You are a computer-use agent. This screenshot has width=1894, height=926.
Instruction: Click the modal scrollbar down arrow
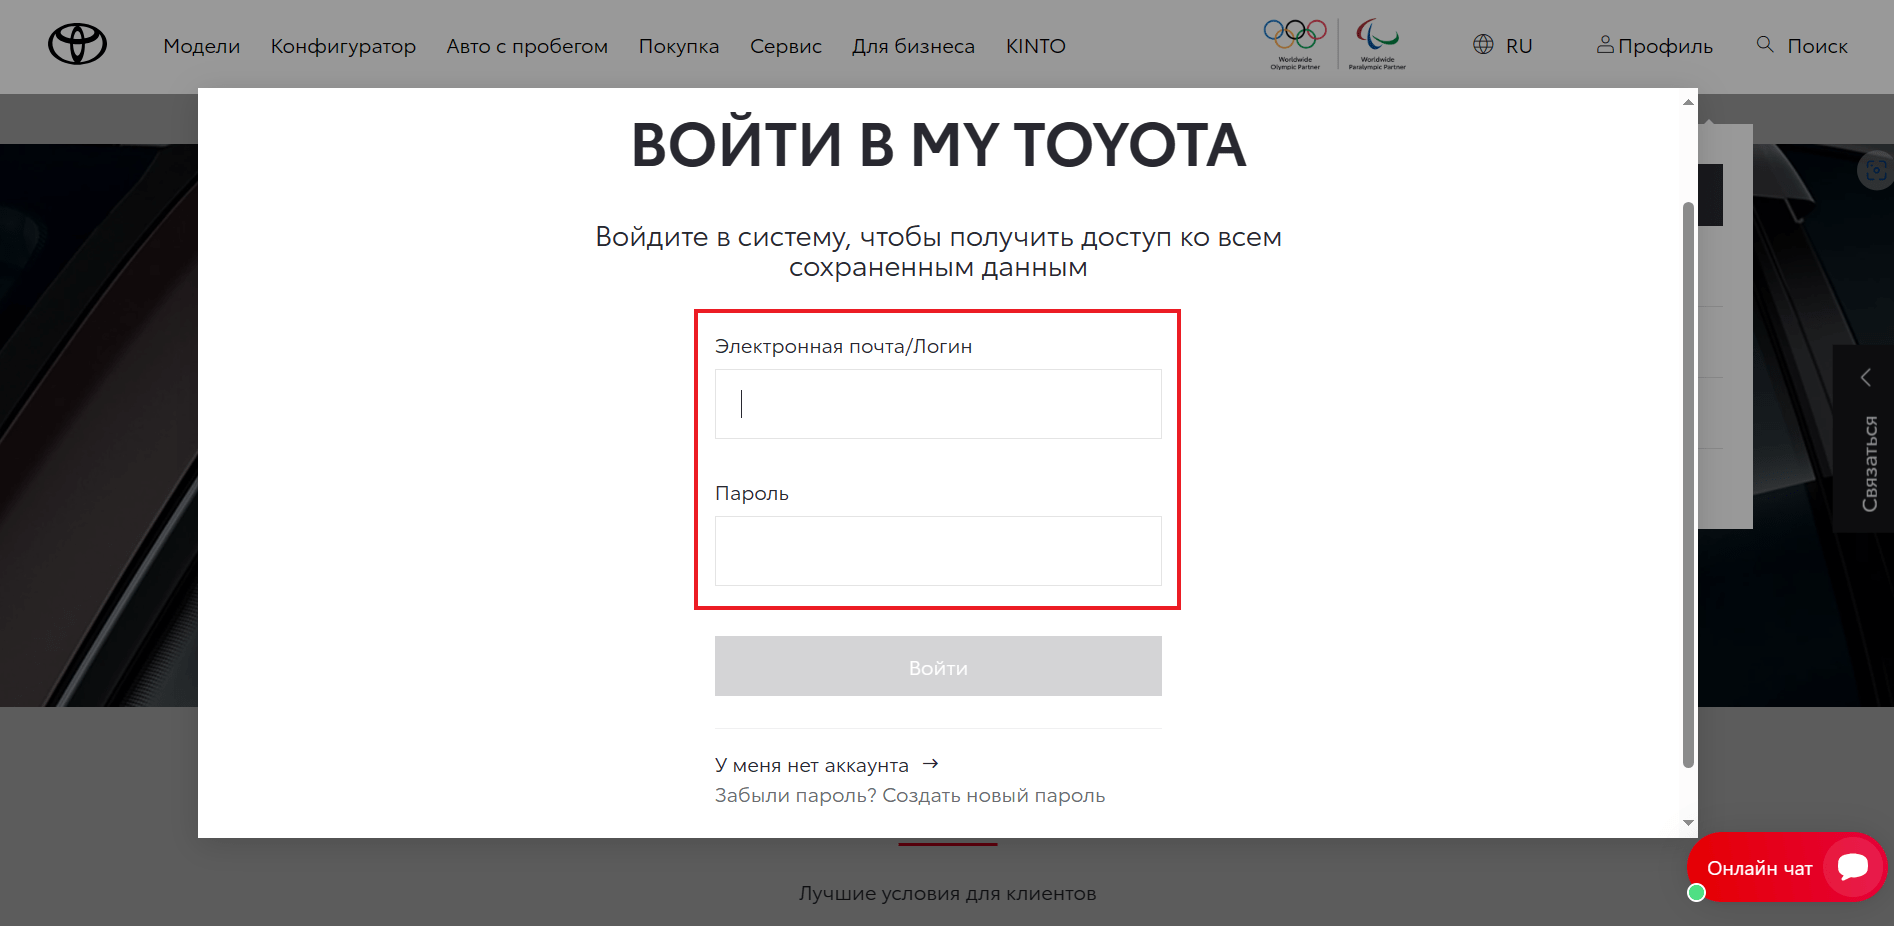(x=1688, y=823)
